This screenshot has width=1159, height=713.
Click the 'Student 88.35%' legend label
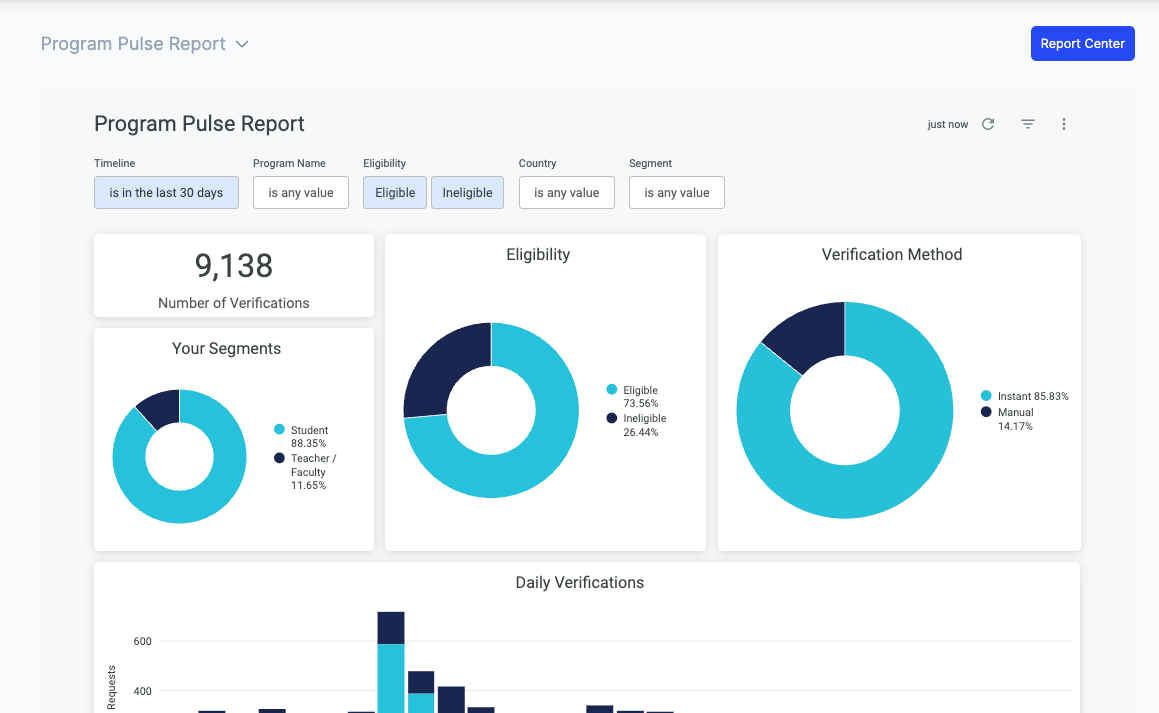click(x=309, y=437)
